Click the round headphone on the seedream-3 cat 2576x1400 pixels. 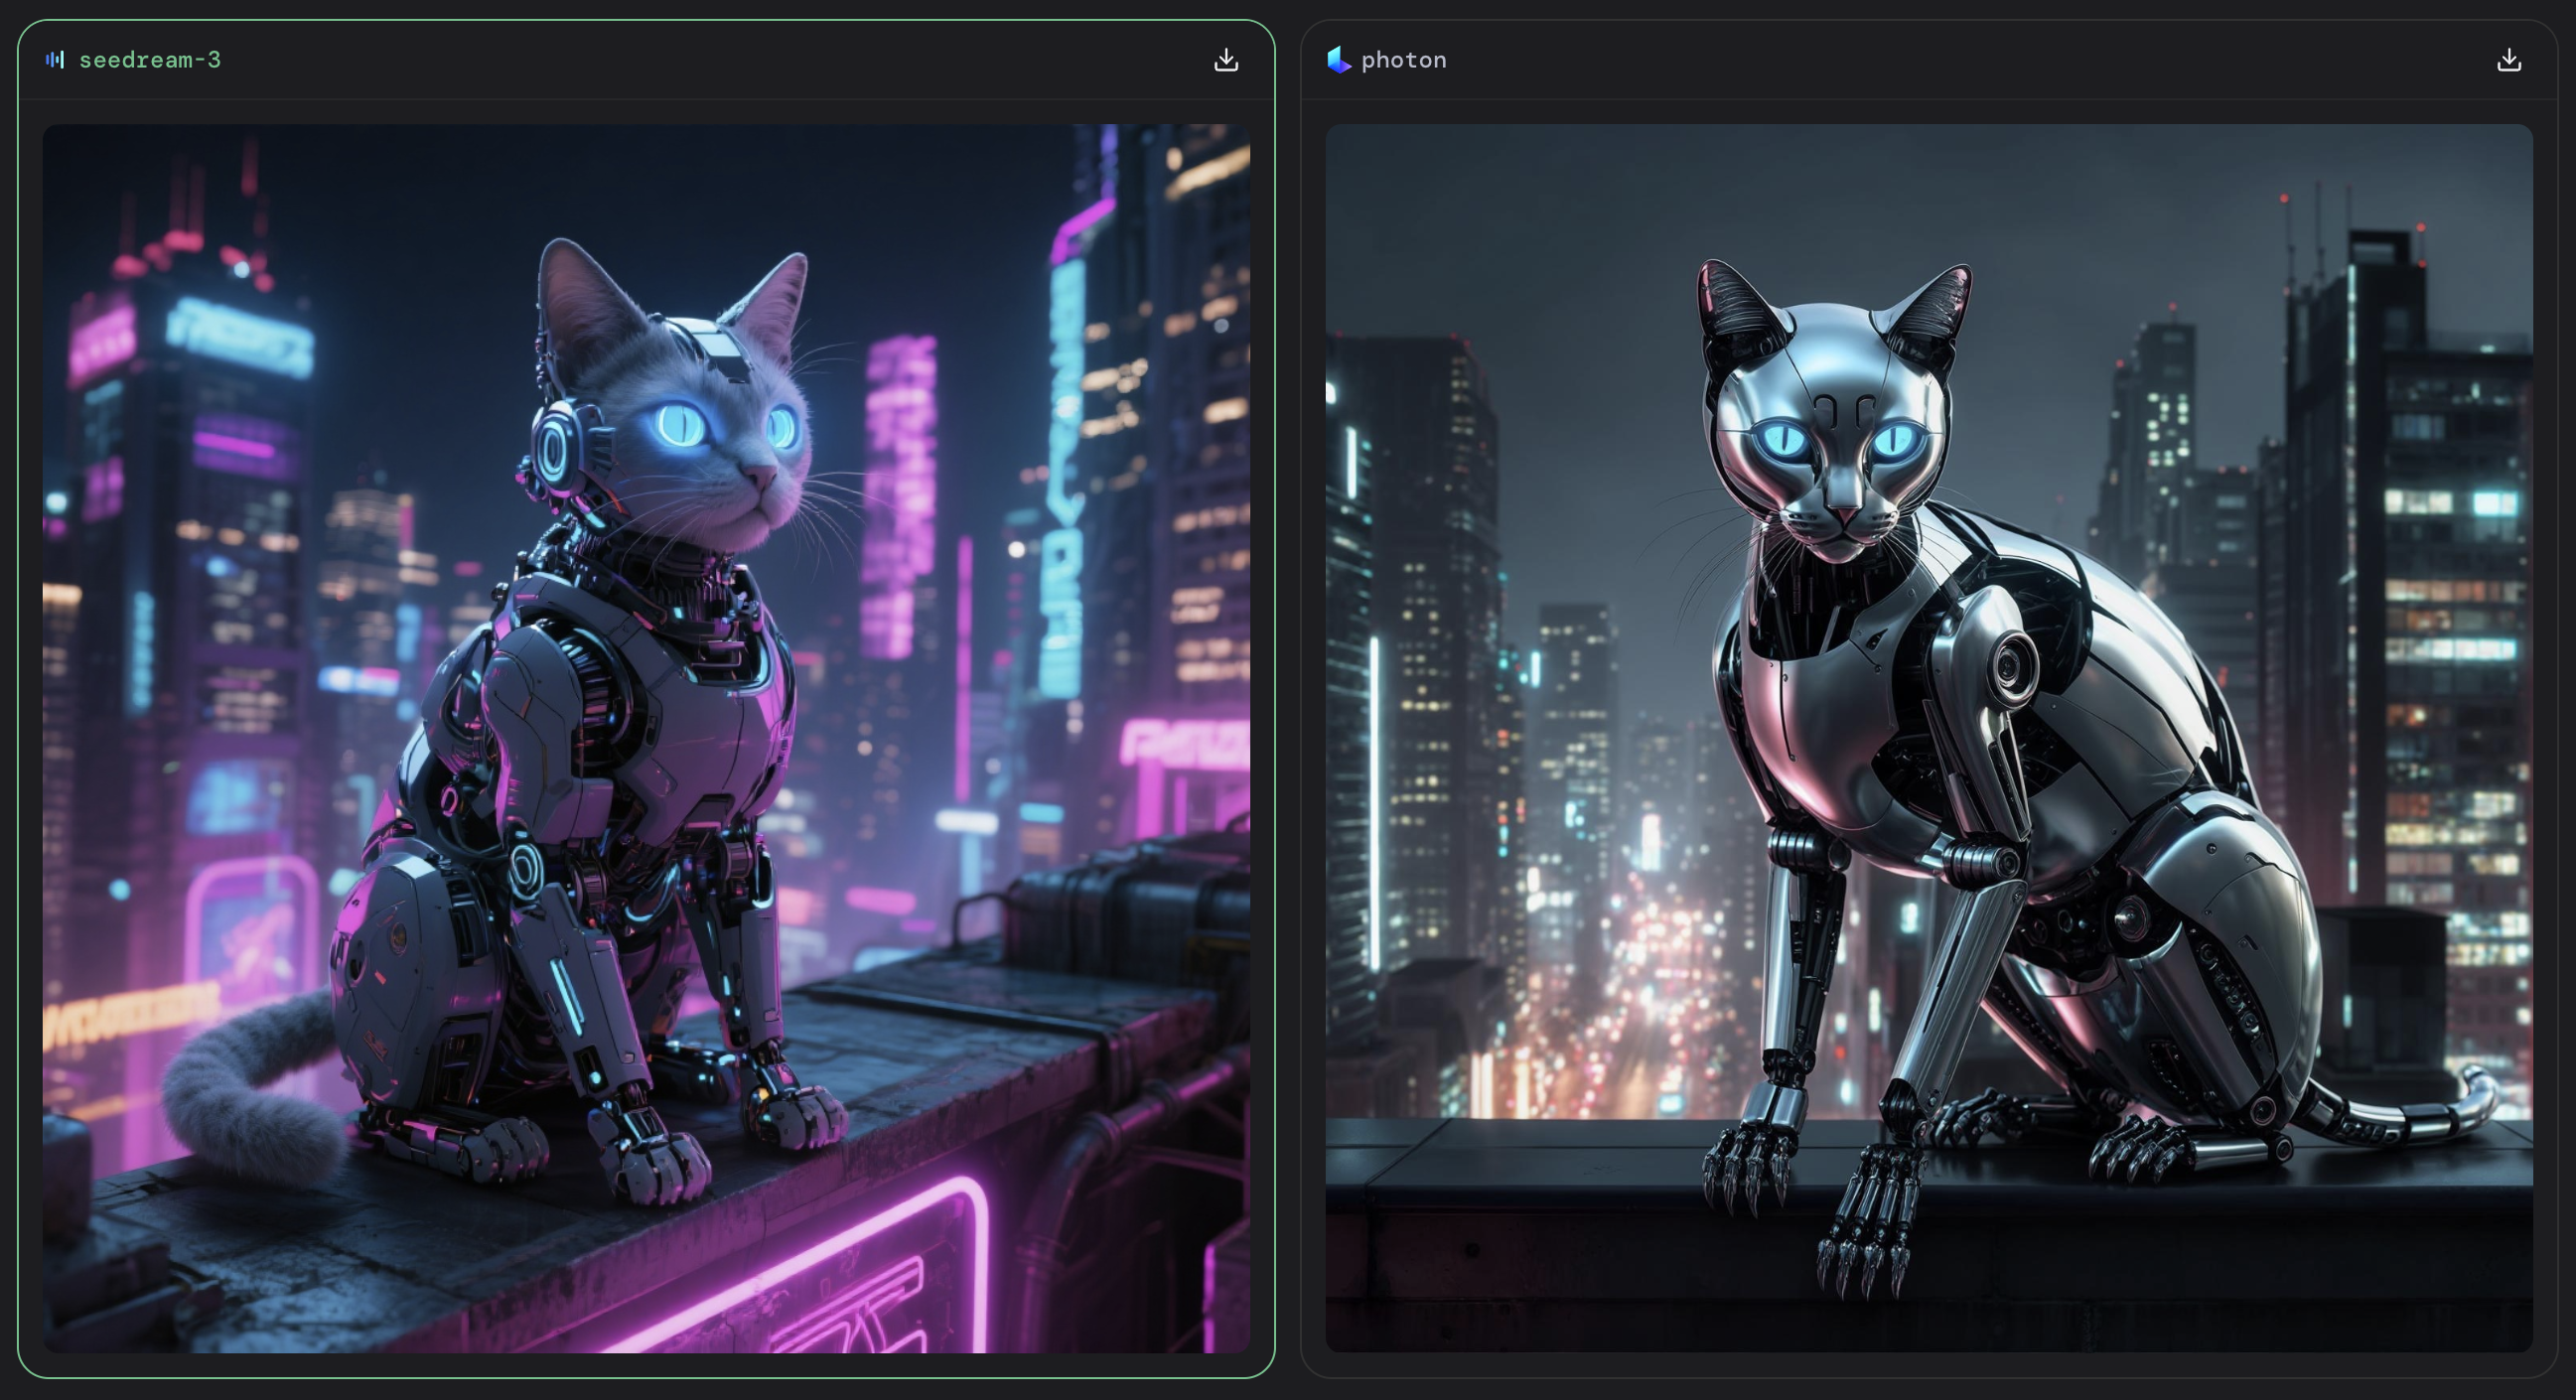tap(553, 448)
